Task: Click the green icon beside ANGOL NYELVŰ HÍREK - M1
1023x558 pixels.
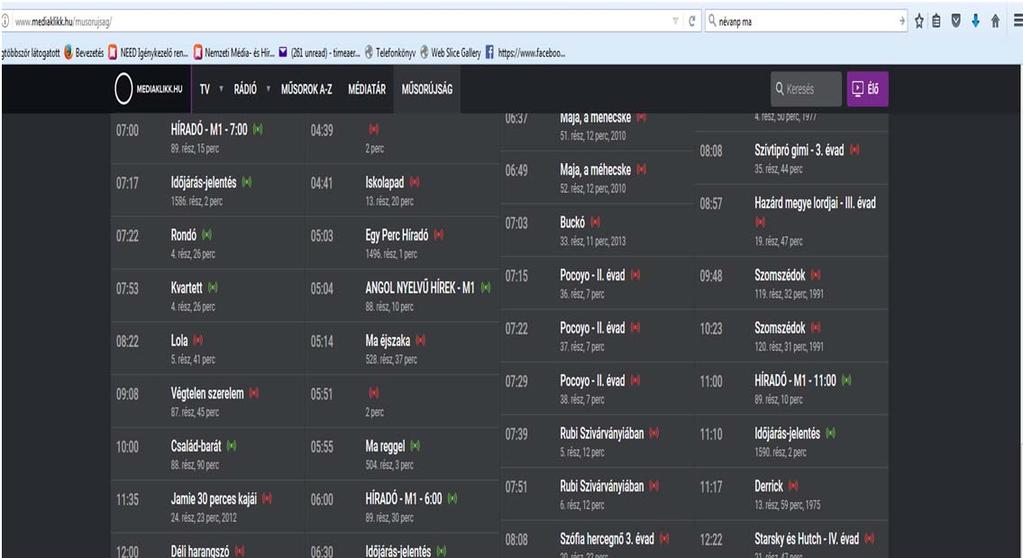Action: click(x=485, y=287)
